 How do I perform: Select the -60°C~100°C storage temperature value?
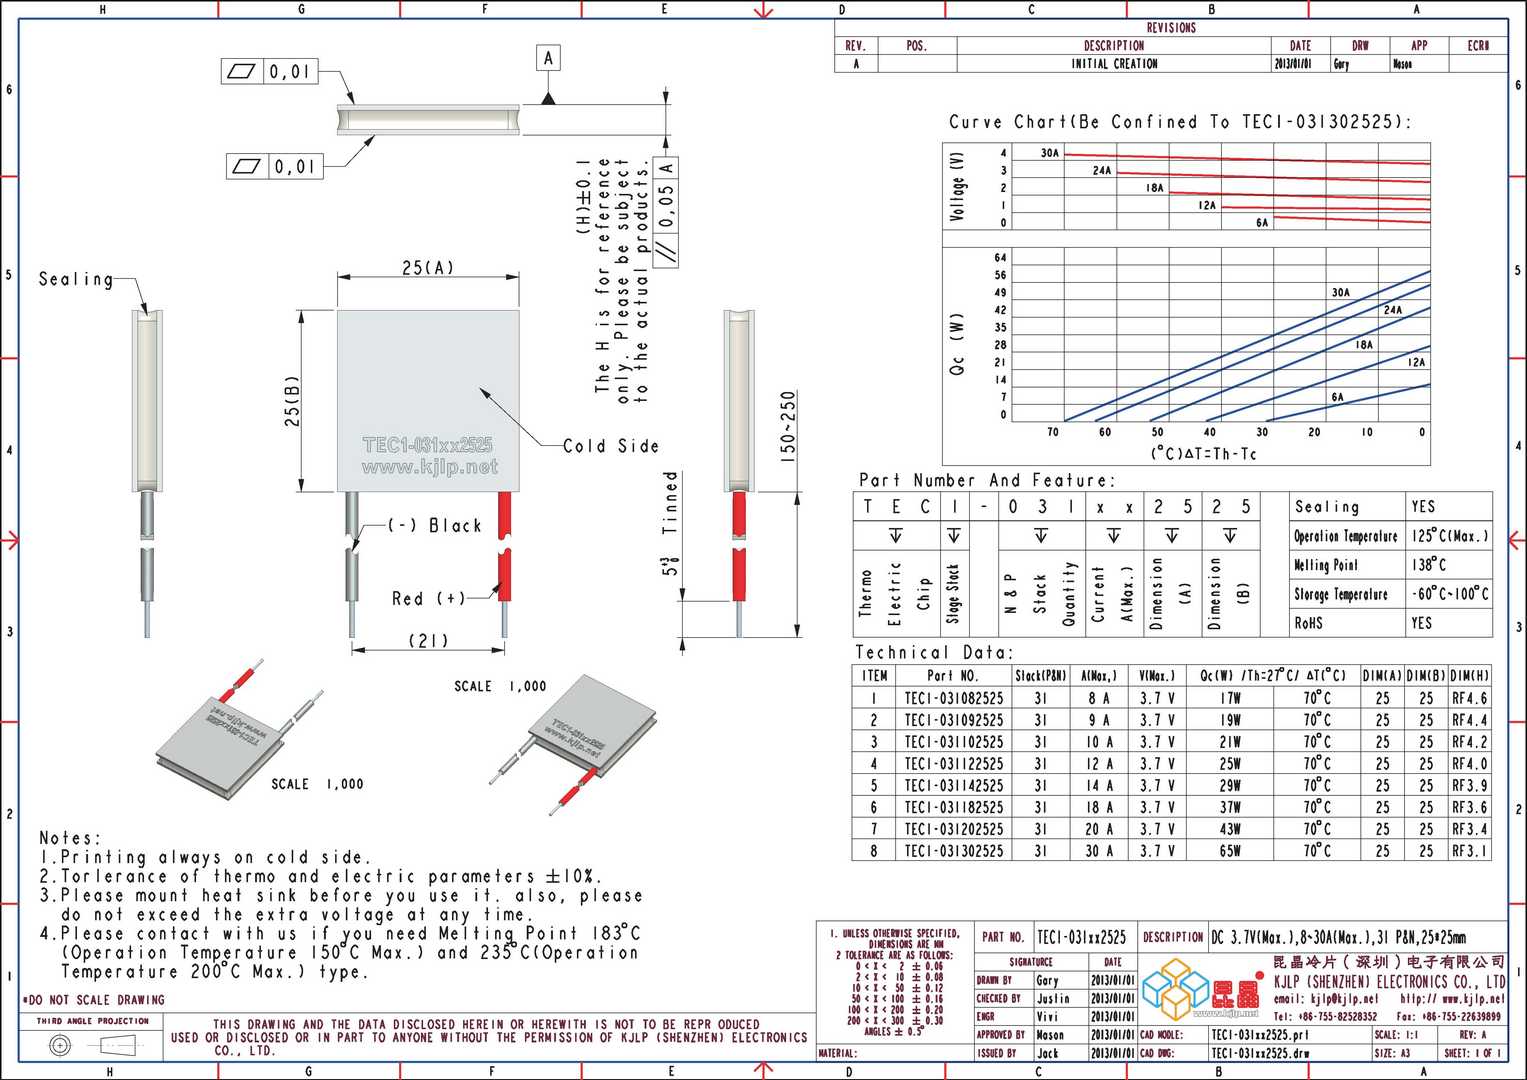pos(1450,593)
